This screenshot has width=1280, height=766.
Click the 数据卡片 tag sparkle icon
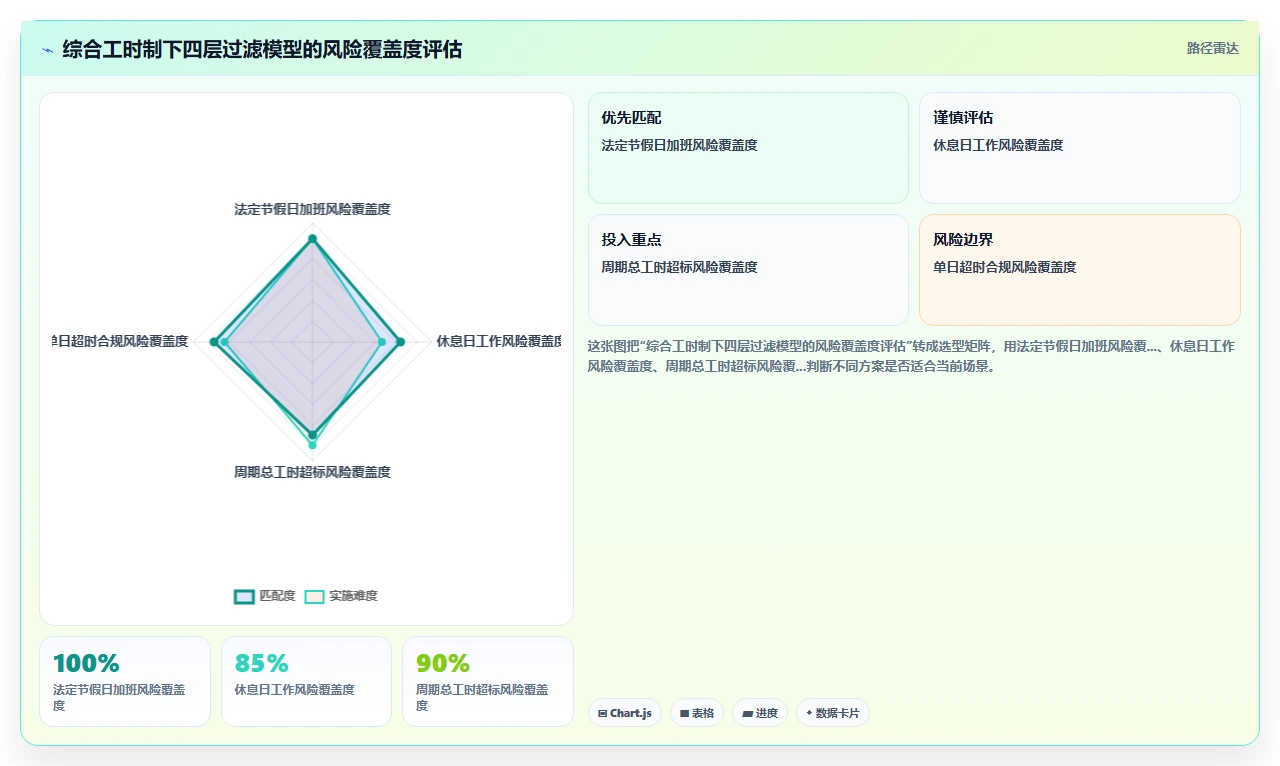point(809,713)
